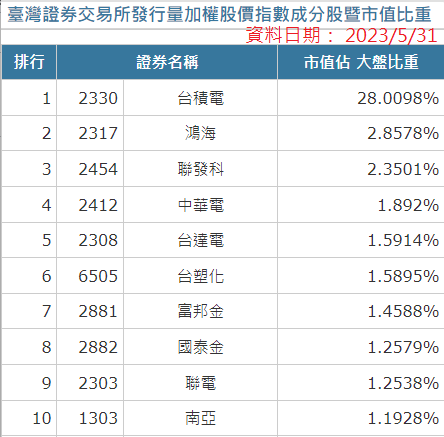Select rank cell 8 in 國泰金 row
The width and height of the screenshot is (444, 437).
point(29,347)
